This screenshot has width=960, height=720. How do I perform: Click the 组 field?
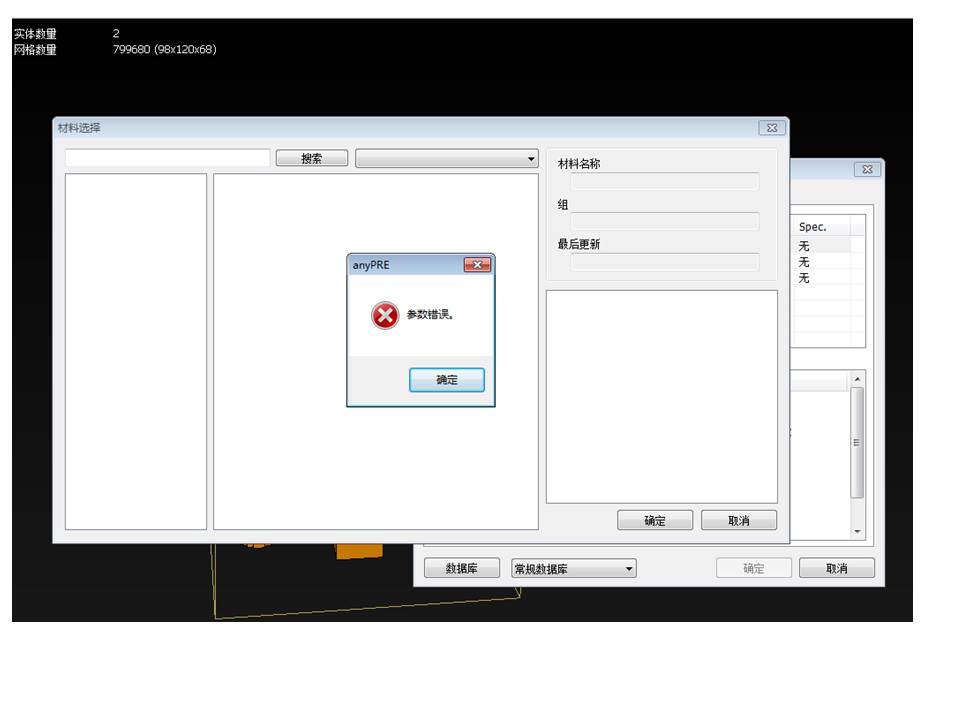pyautogui.click(x=664, y=222)
